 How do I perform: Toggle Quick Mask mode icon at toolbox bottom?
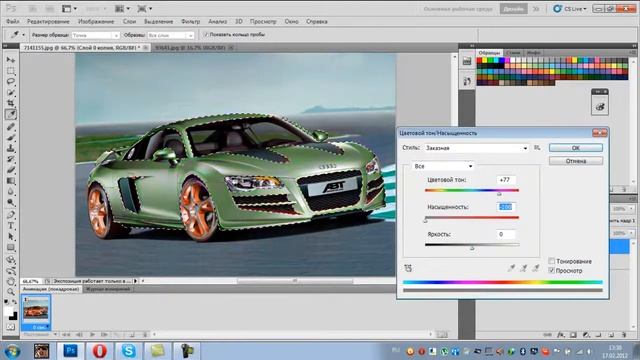[11, 327]
